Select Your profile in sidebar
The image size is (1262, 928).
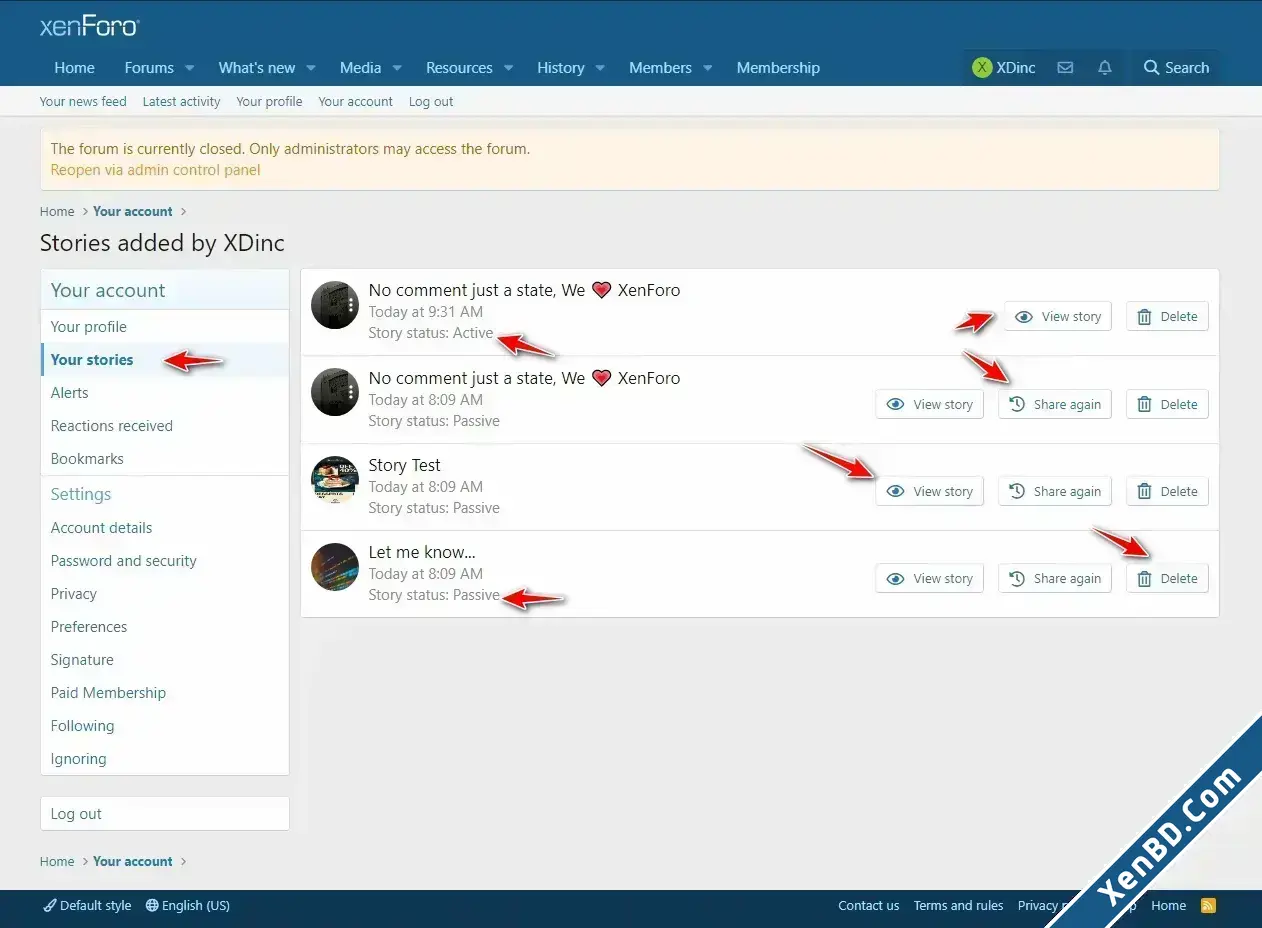click(165, 327)
